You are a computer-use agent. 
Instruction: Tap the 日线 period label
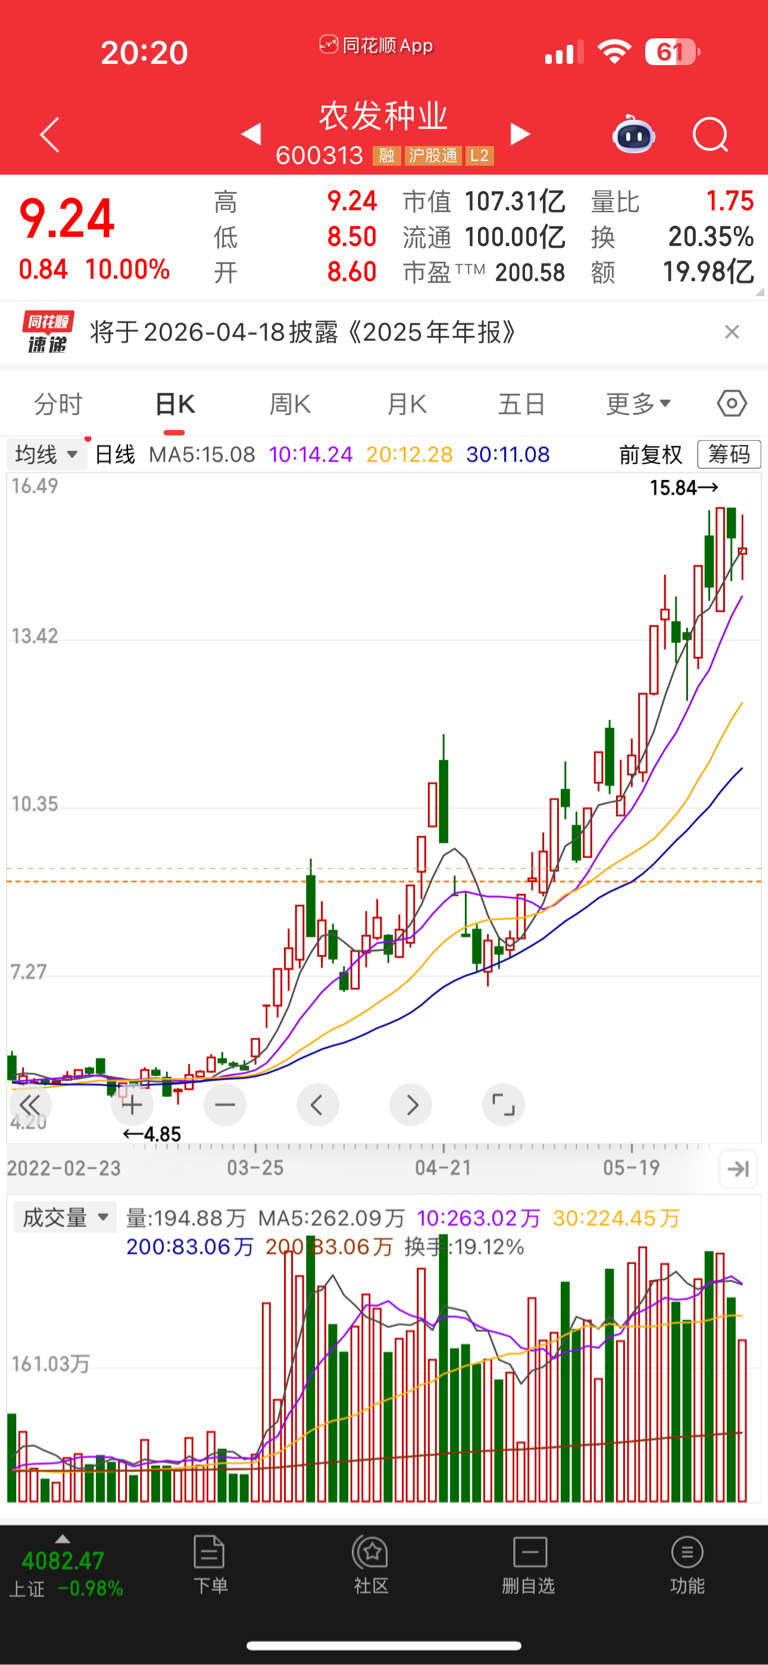pyautogui.click(x=115, y=454)
